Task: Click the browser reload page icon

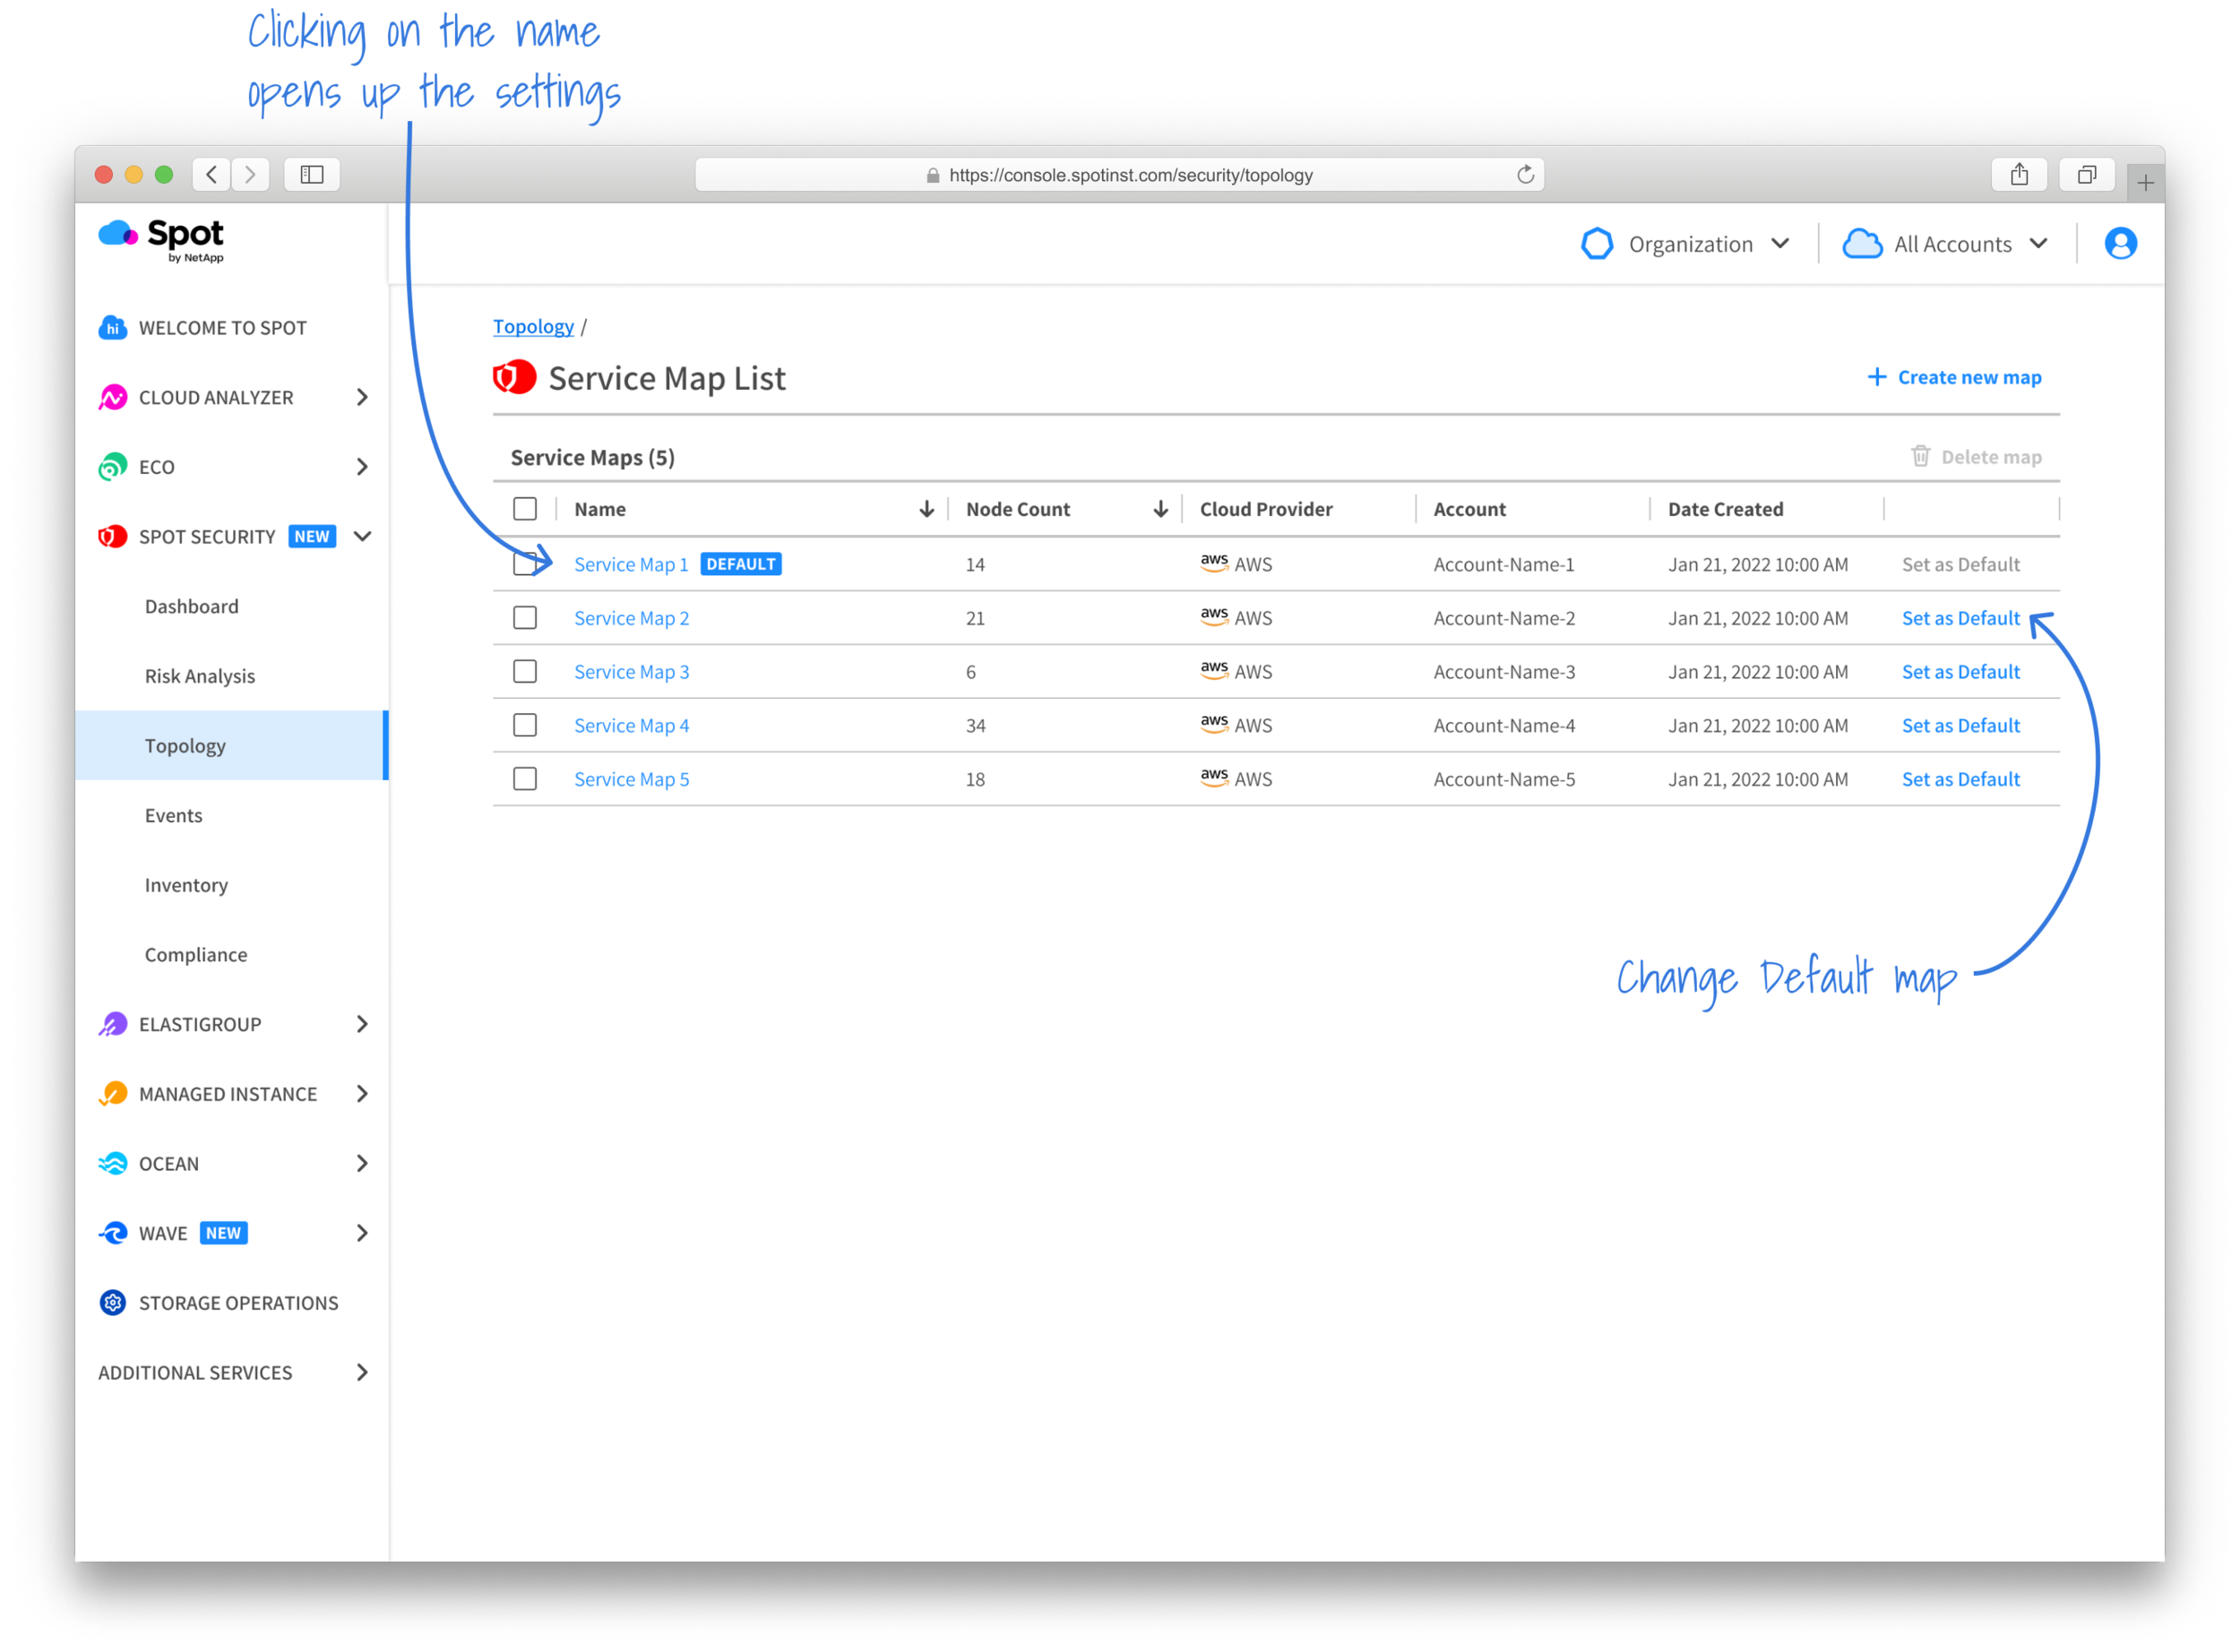Action: tap(1525, 175)
